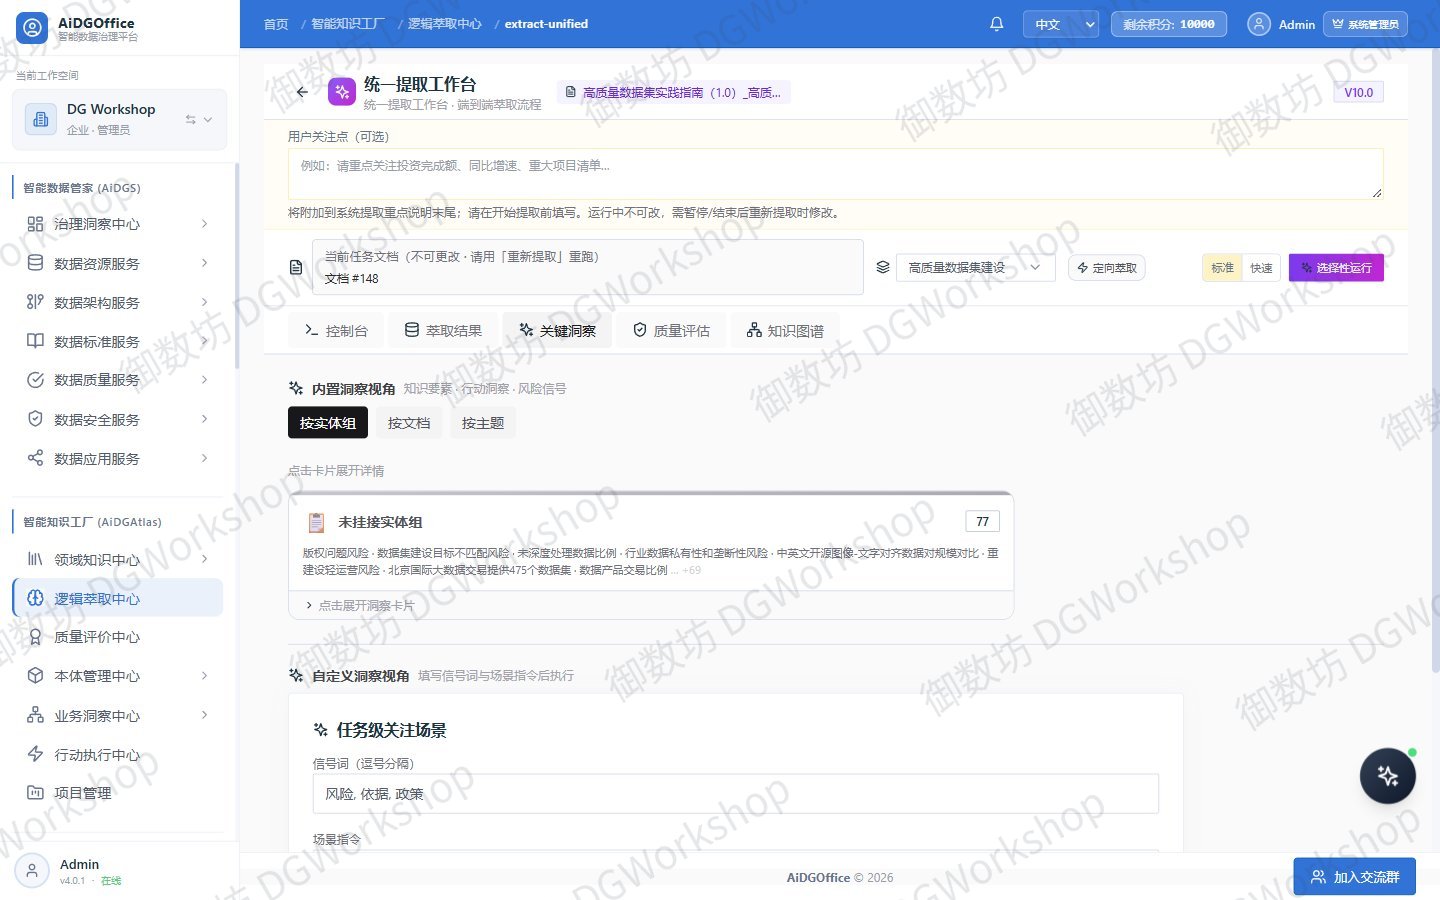Click the document icon beside current task document
1440x900 pixels.
pos(296,268)
